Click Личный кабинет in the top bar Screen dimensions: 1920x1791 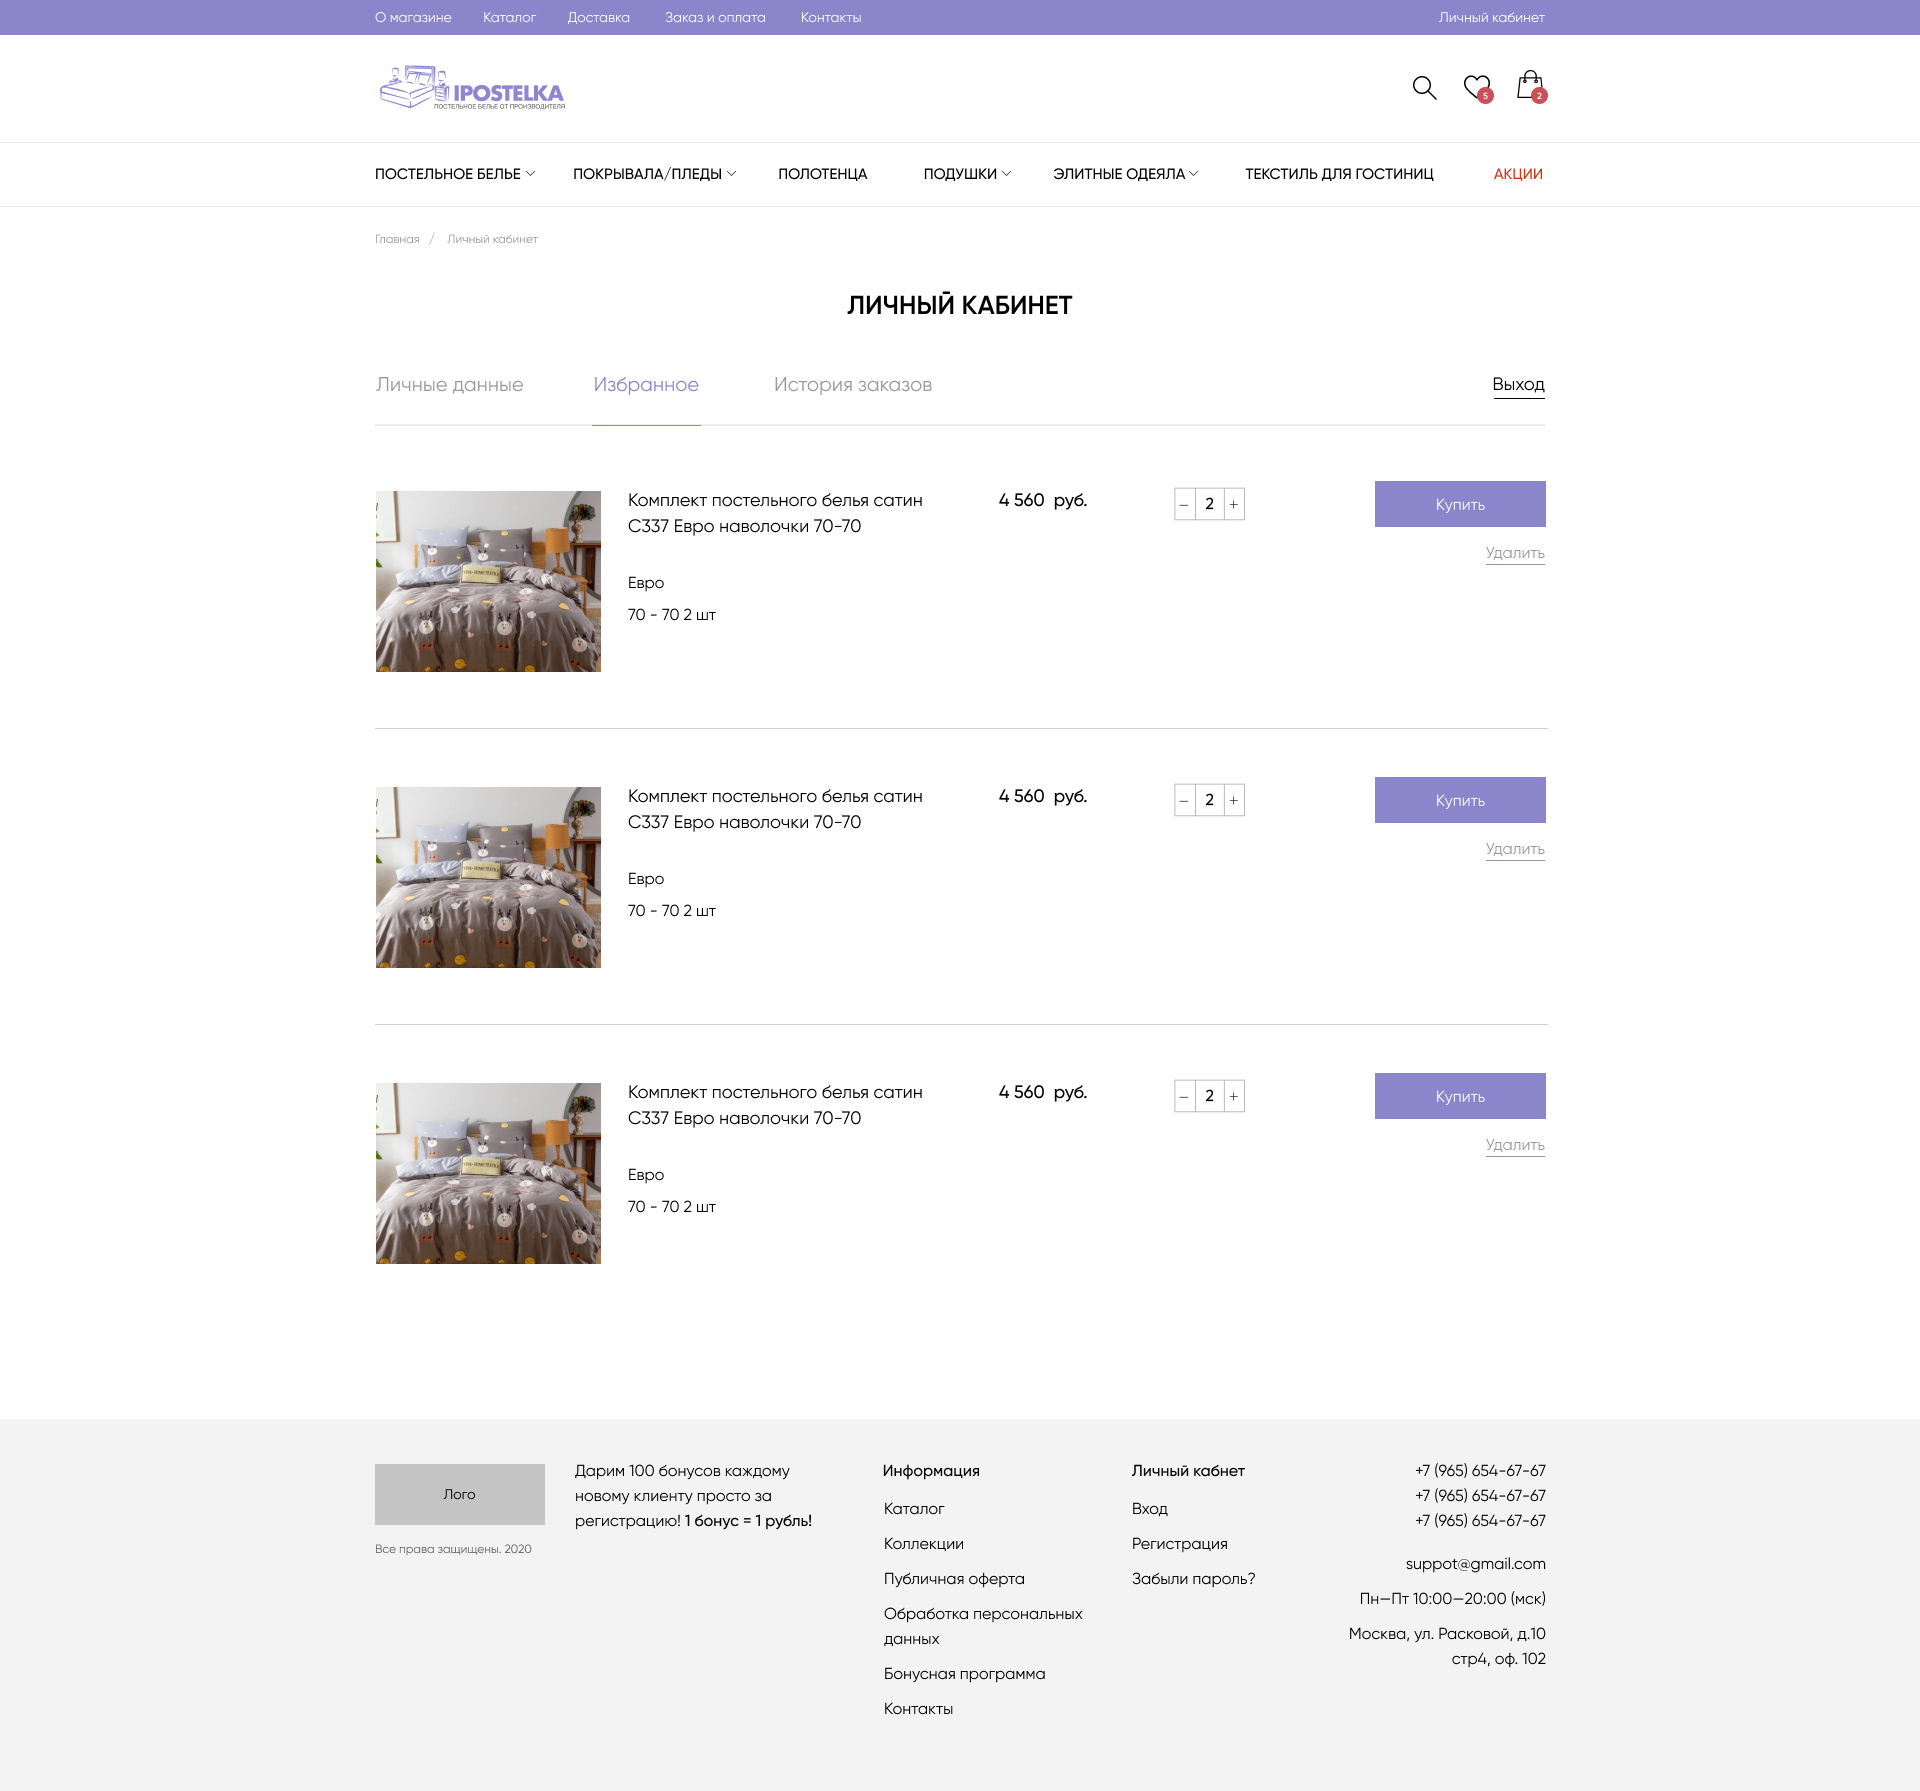coord(1492,17)
